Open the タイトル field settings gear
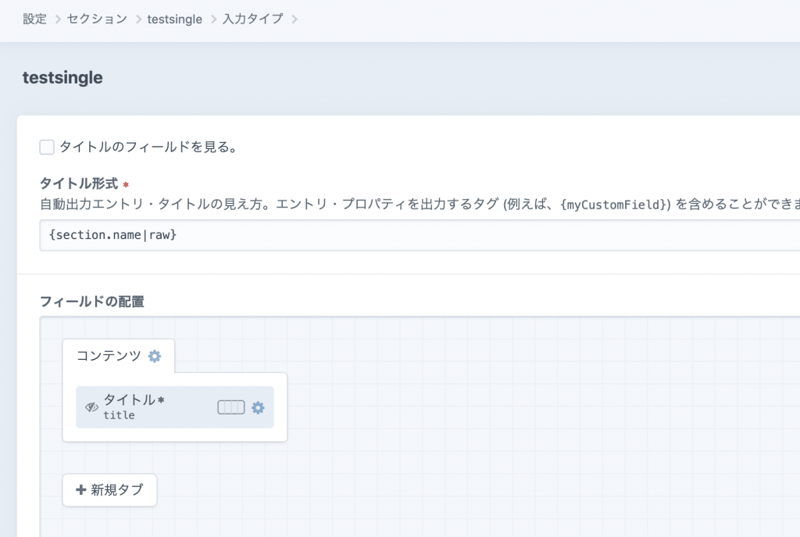Viewport: 800px width, 537px height. [x=258, y=407]
